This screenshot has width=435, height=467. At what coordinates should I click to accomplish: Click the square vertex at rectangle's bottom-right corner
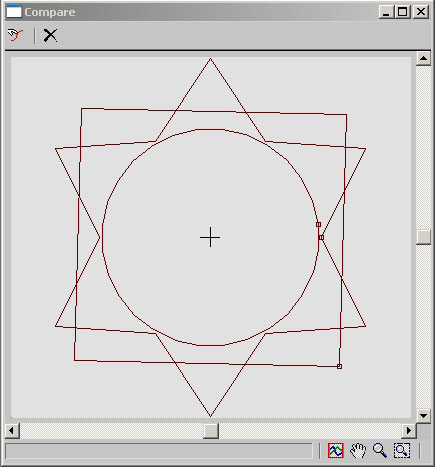[339, 366]
